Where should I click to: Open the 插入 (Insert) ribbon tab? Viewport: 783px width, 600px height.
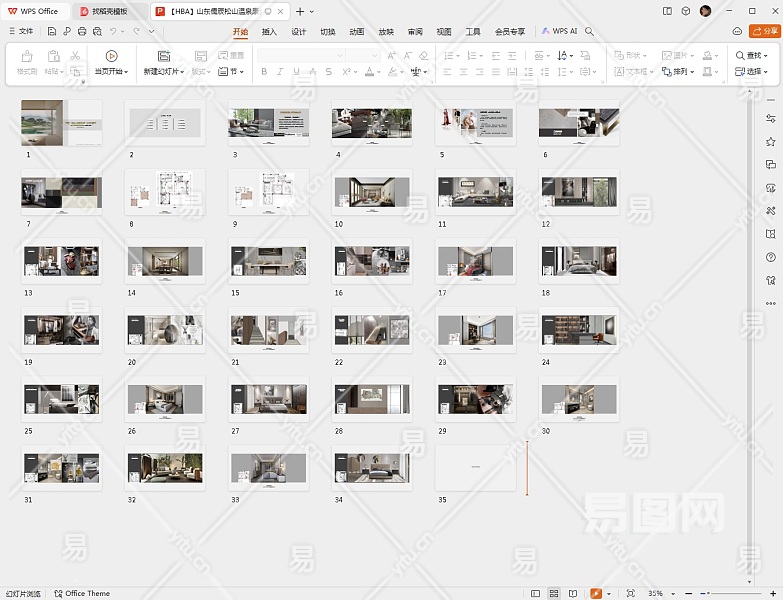[x=269, y=31]
